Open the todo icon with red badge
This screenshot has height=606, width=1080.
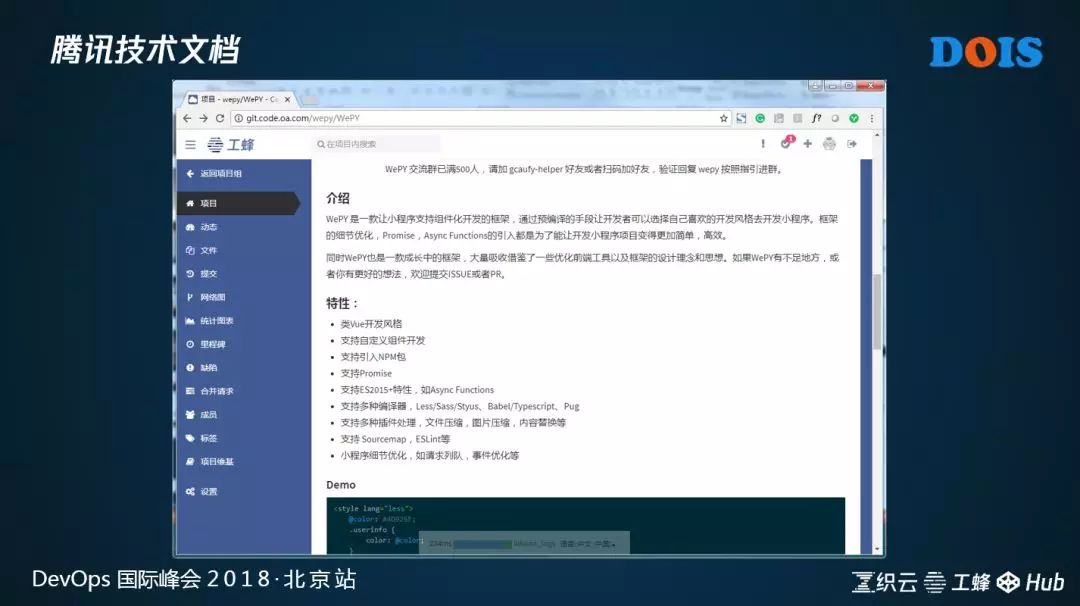point(787,143)
